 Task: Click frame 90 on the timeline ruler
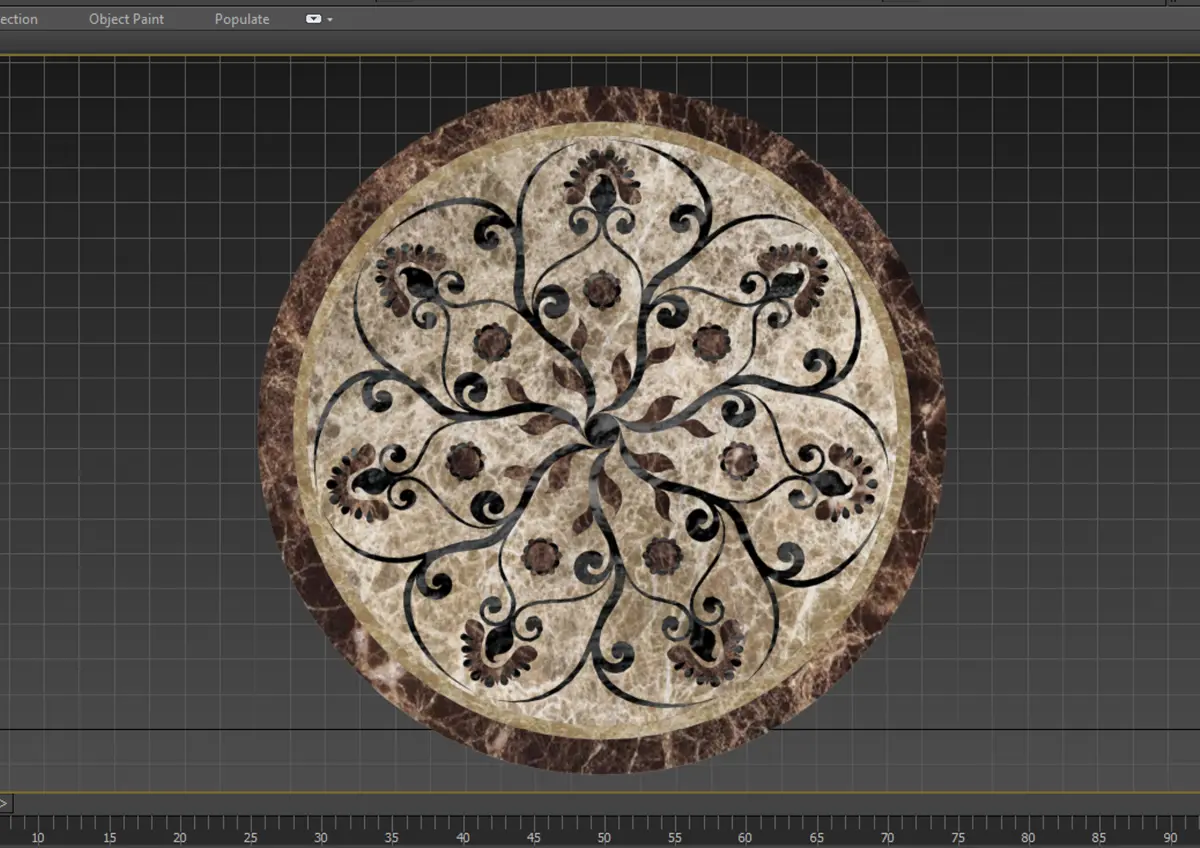[1170, 836]
